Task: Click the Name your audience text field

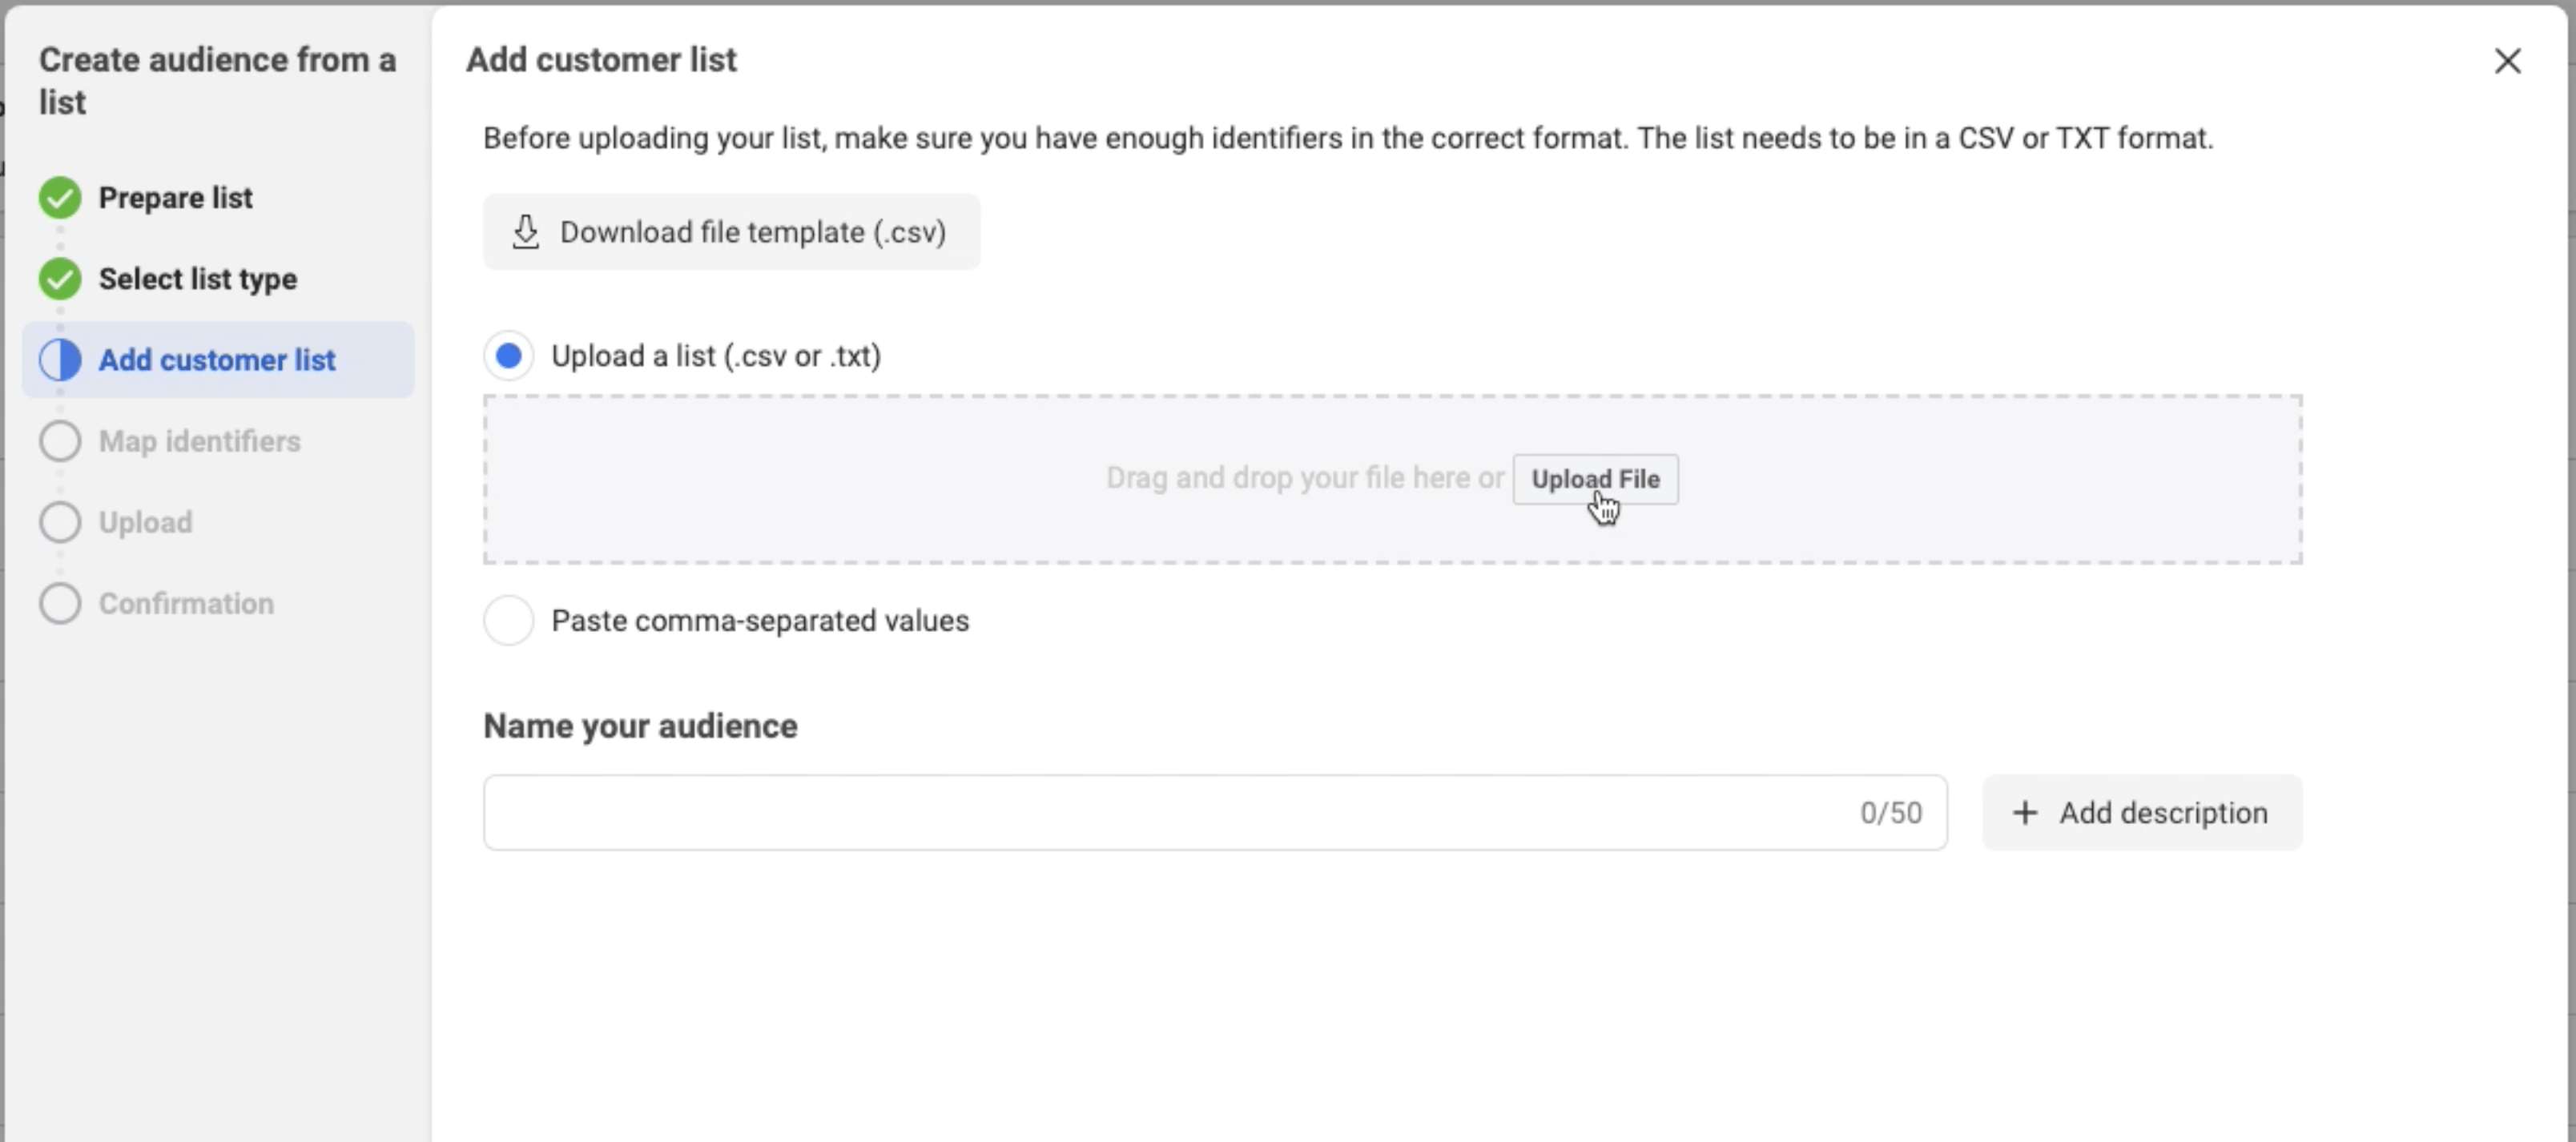Action: (x=1215, y=813)
